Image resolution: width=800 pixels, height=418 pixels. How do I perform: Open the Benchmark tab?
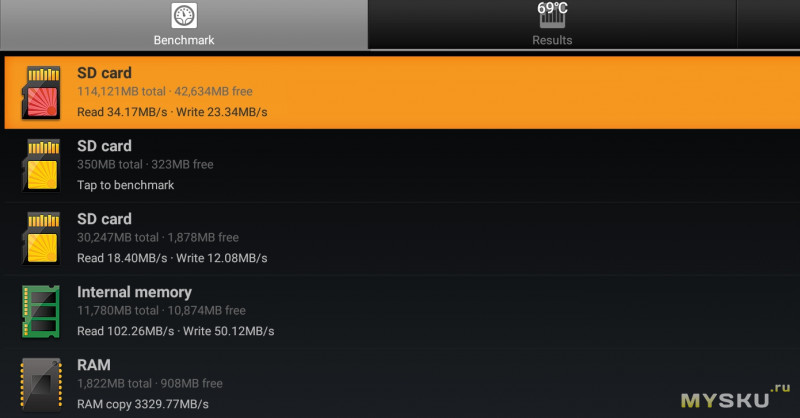[x=184, y=24]
